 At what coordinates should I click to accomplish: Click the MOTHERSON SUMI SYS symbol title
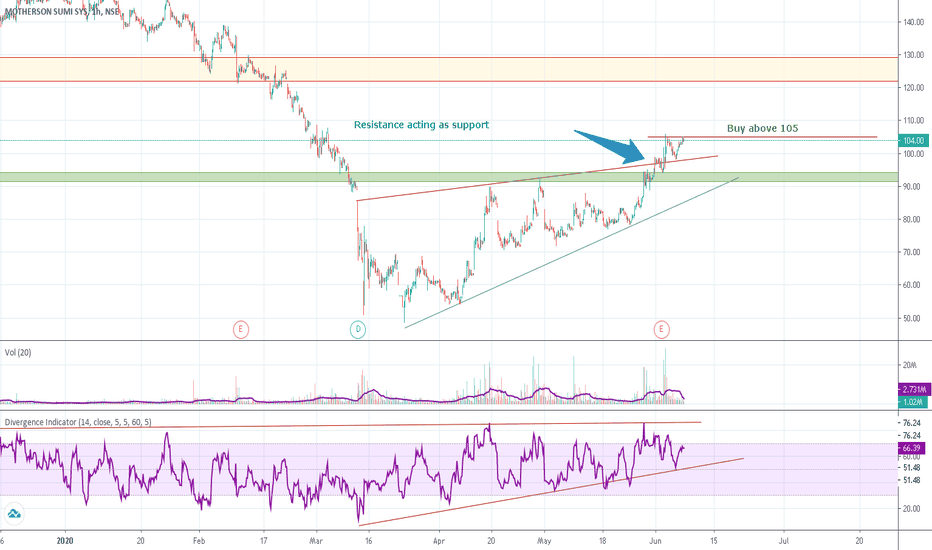pos(61,11)
